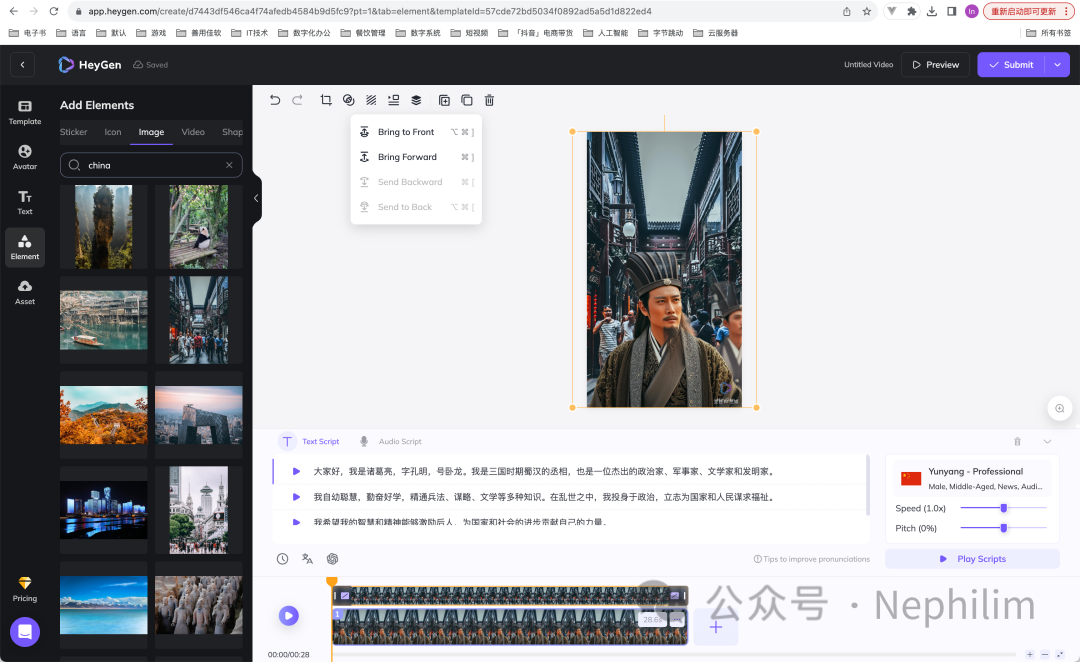This screenshot has width=1080, height=662.
Task: Click the translate script icon
Action: coord(308,559)
